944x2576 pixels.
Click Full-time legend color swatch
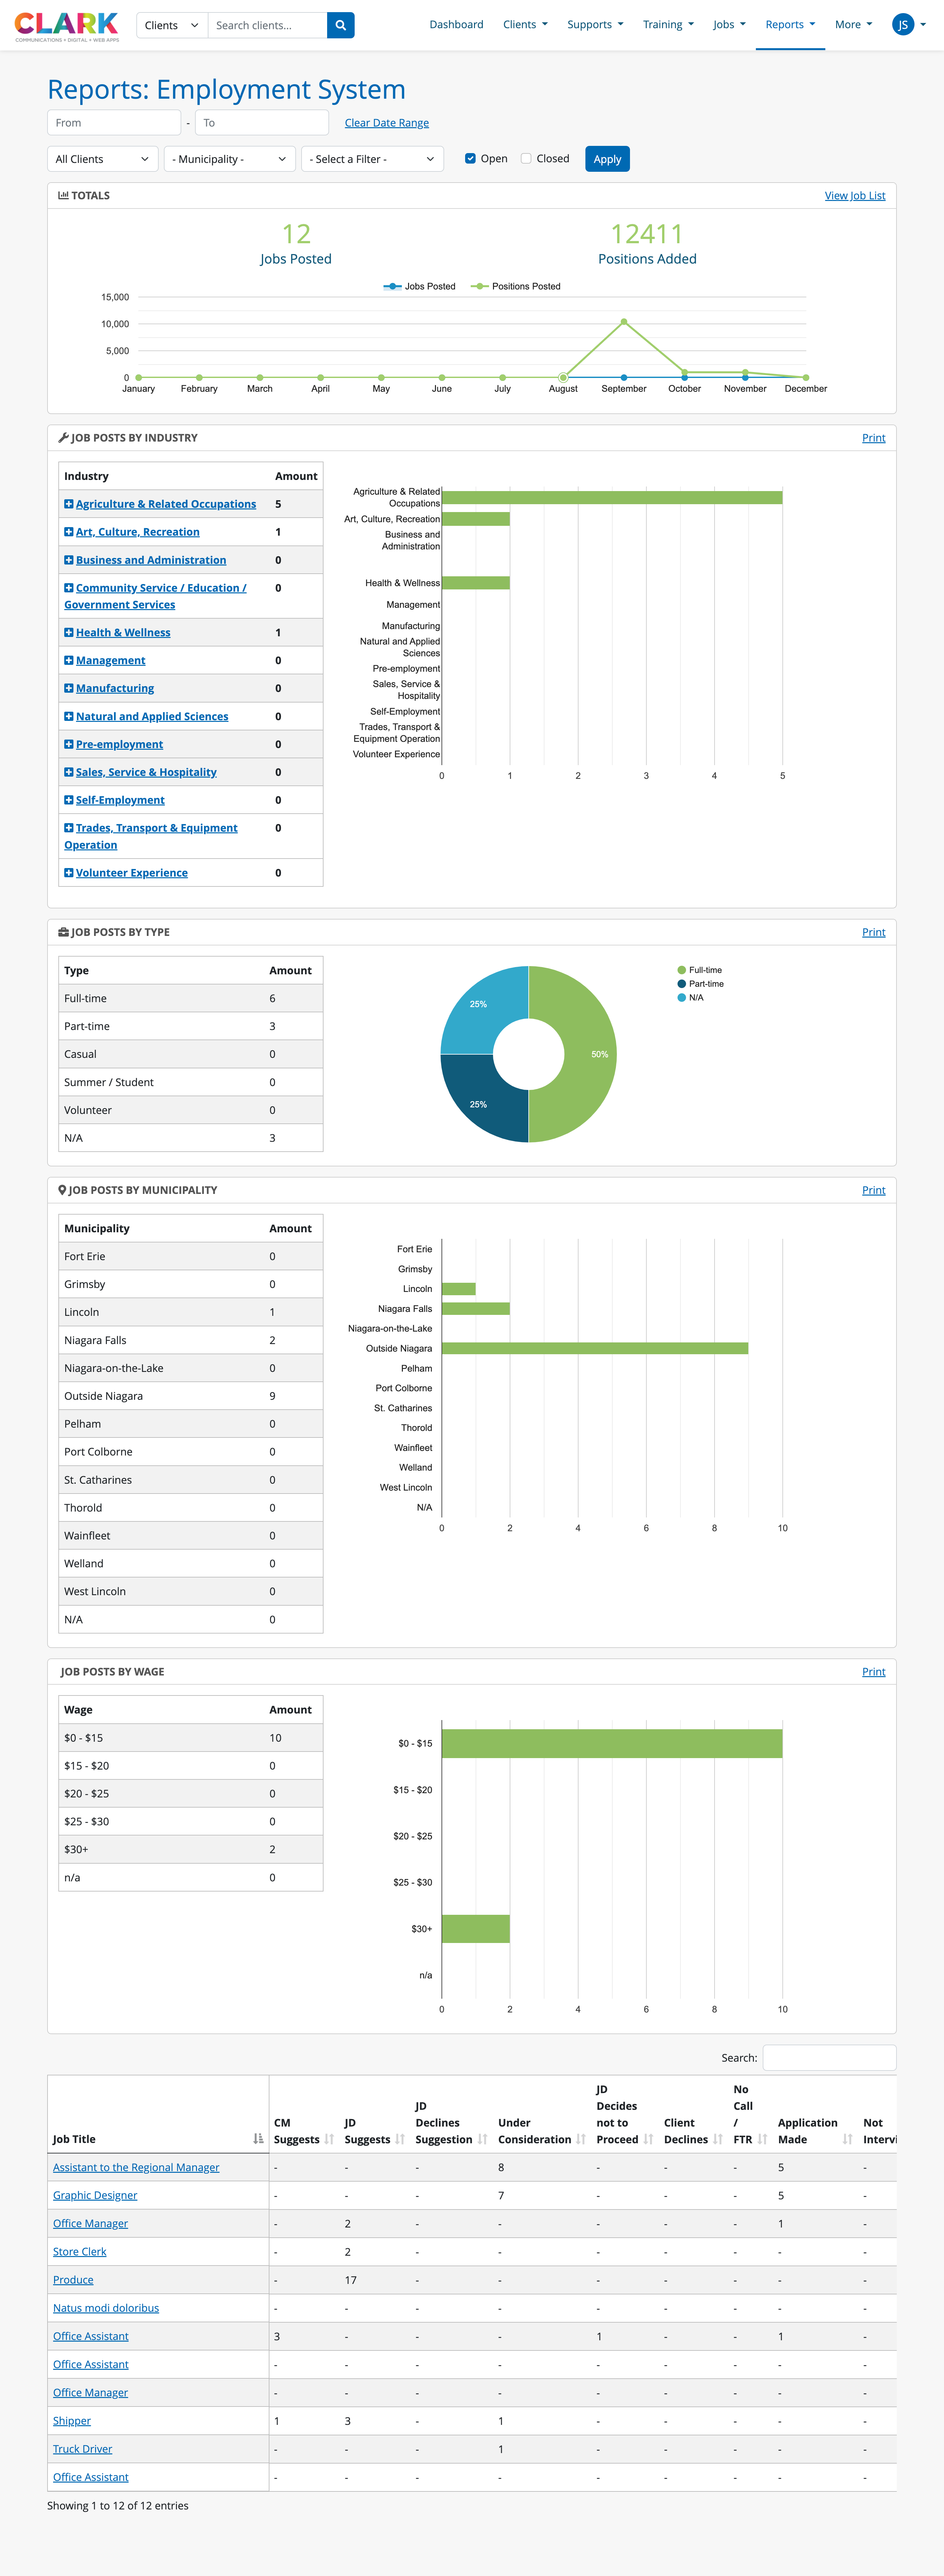682,970
